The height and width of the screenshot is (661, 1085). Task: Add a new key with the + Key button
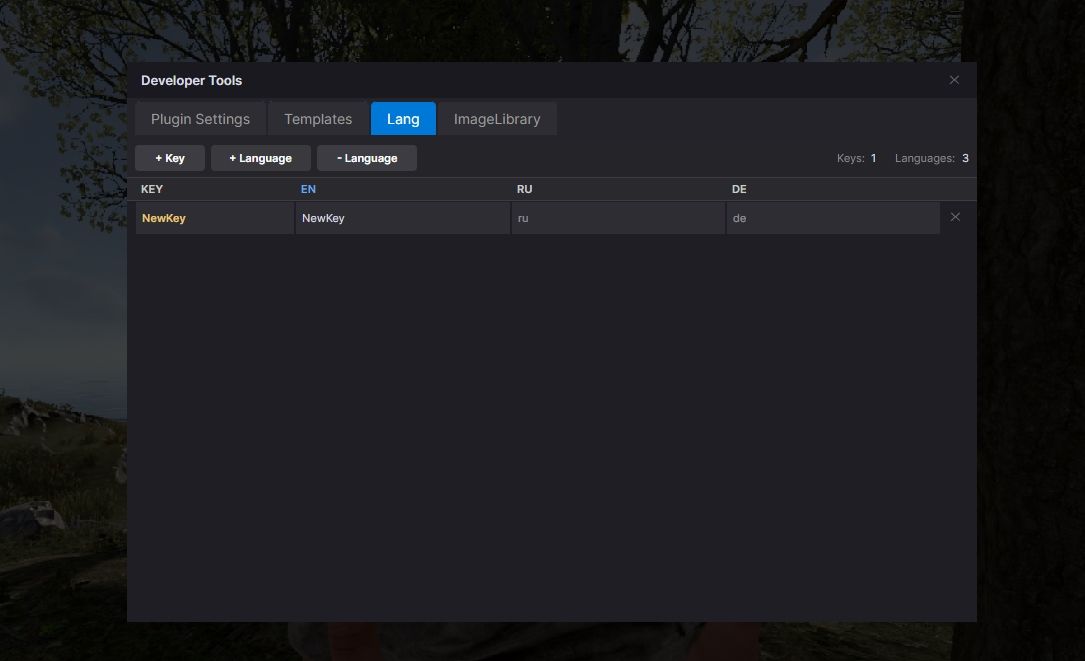tap(169, 157)
